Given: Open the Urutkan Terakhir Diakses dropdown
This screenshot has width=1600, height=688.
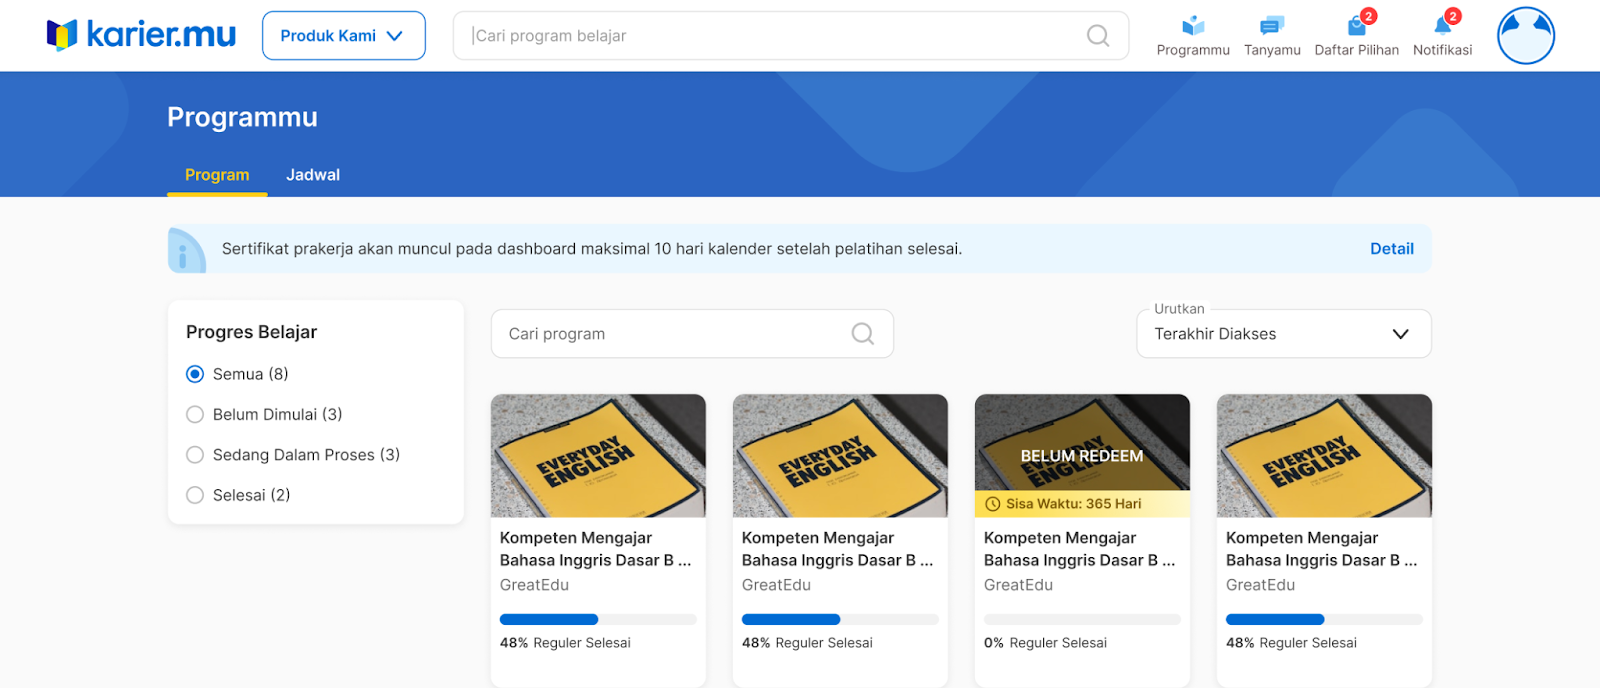Looking at the screenshot, I should pyautogui.click(x=1283, y=334).
